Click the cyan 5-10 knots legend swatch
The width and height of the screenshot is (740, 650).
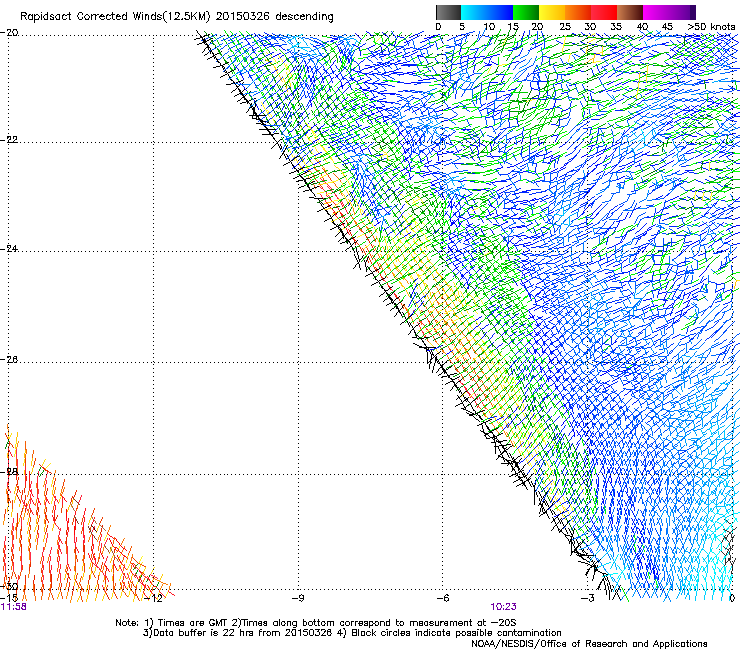[474, 12]
